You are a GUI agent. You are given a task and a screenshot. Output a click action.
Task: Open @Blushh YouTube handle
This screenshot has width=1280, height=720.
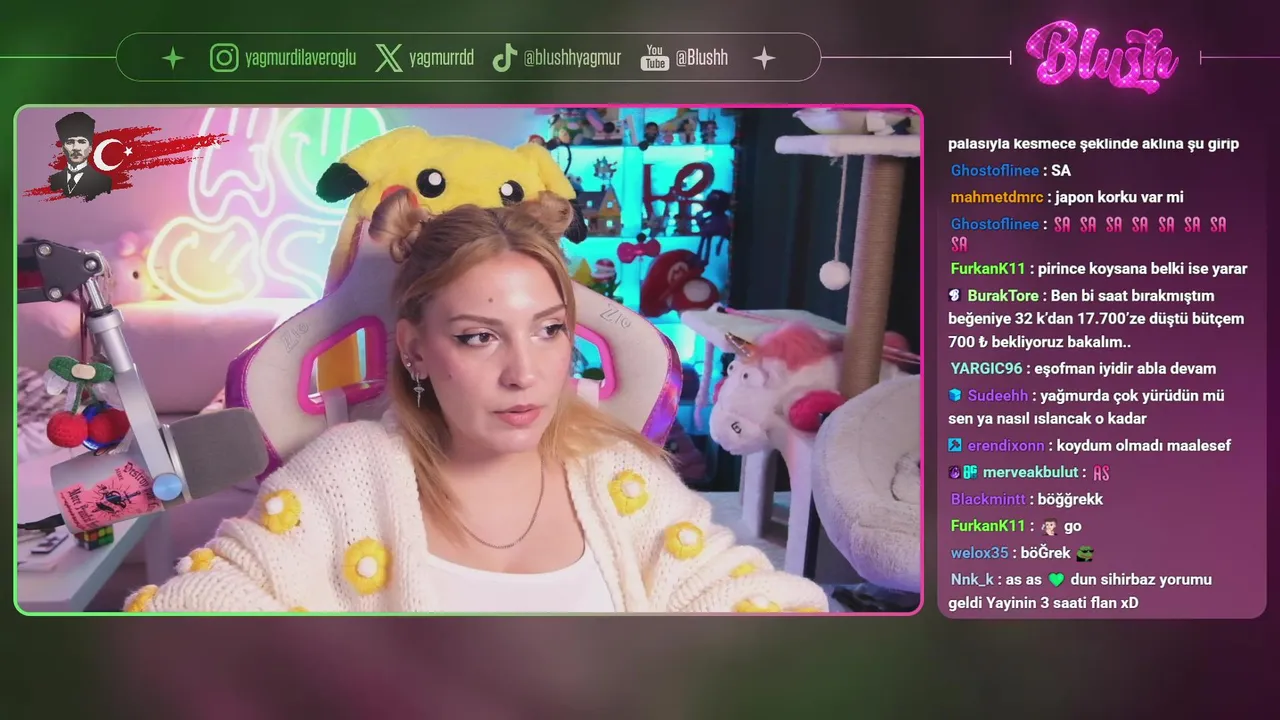pos(701,58)
